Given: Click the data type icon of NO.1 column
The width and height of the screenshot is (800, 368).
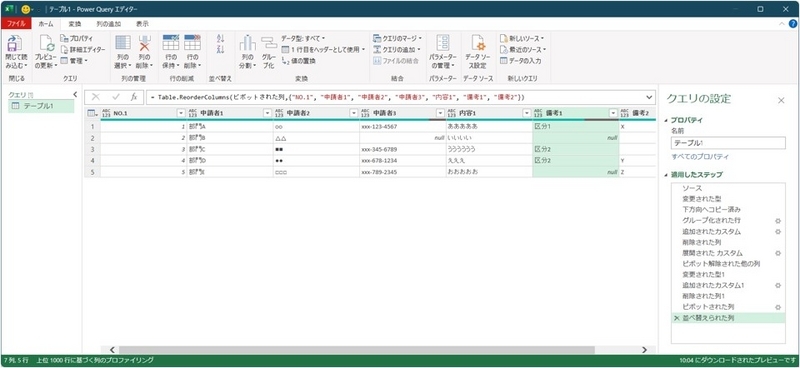Looking at the screenshot, I should pos(107,113).
